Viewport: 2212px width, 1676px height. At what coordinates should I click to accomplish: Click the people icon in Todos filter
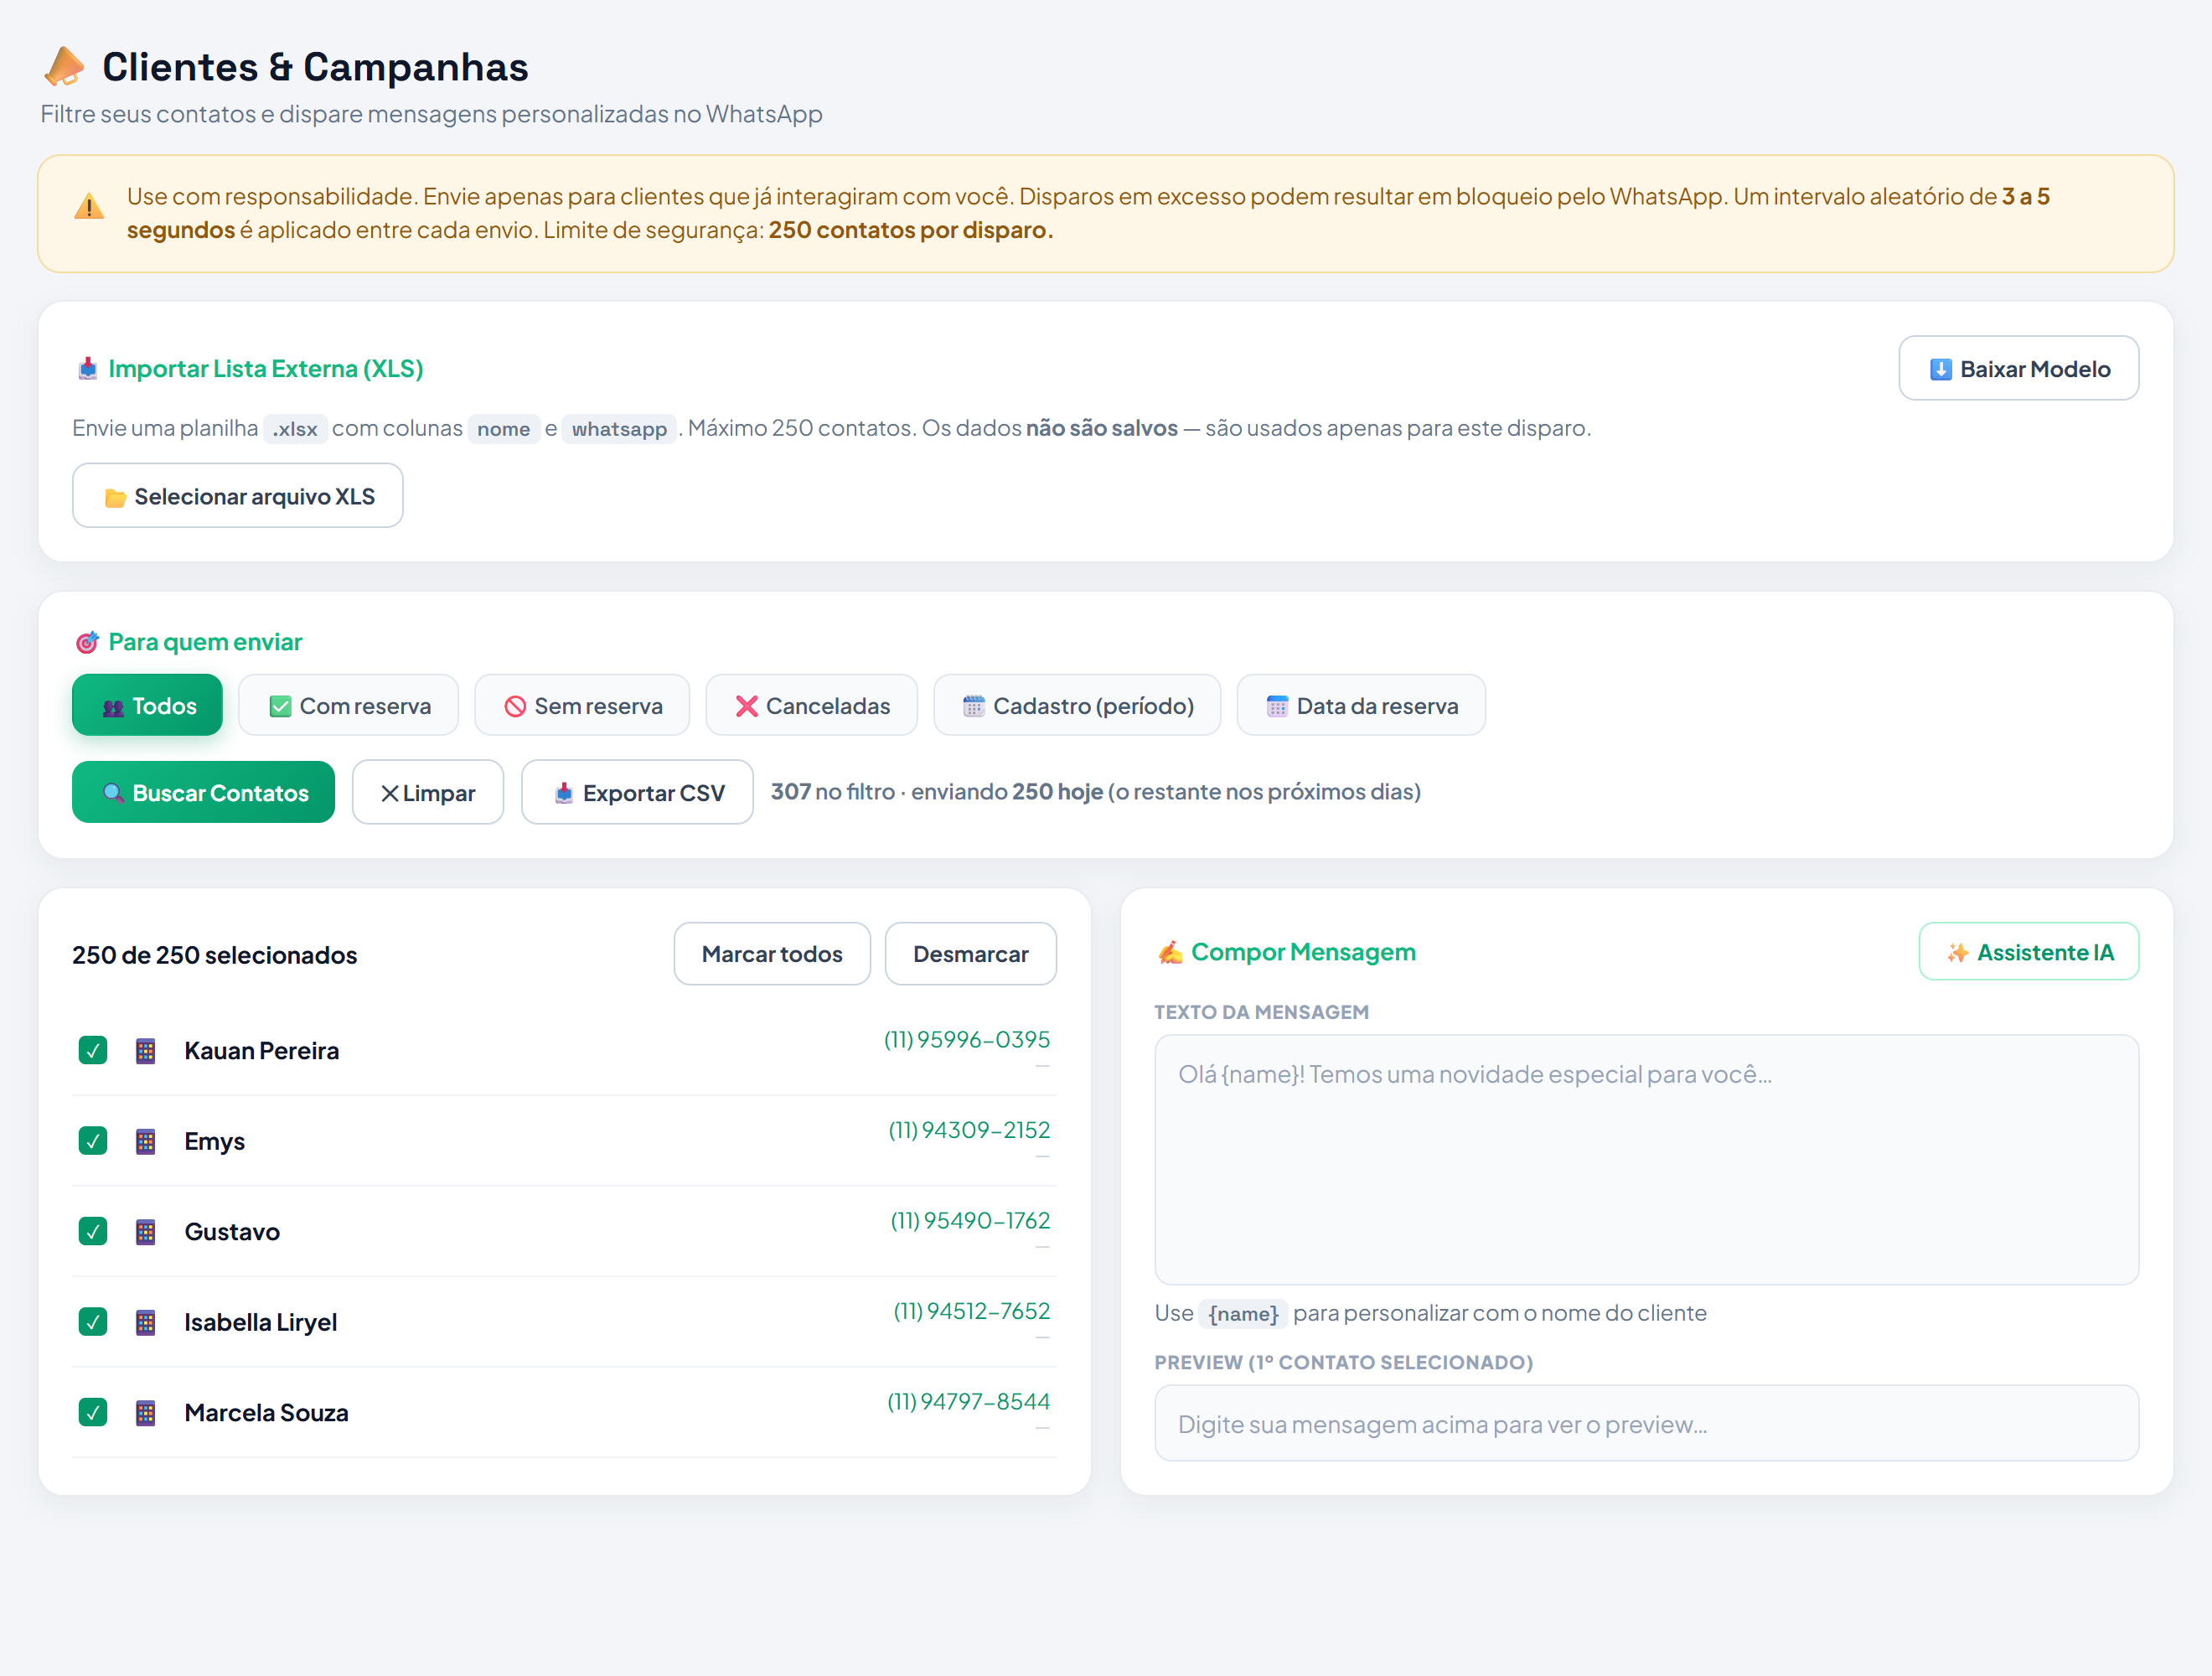click(113, 707)
